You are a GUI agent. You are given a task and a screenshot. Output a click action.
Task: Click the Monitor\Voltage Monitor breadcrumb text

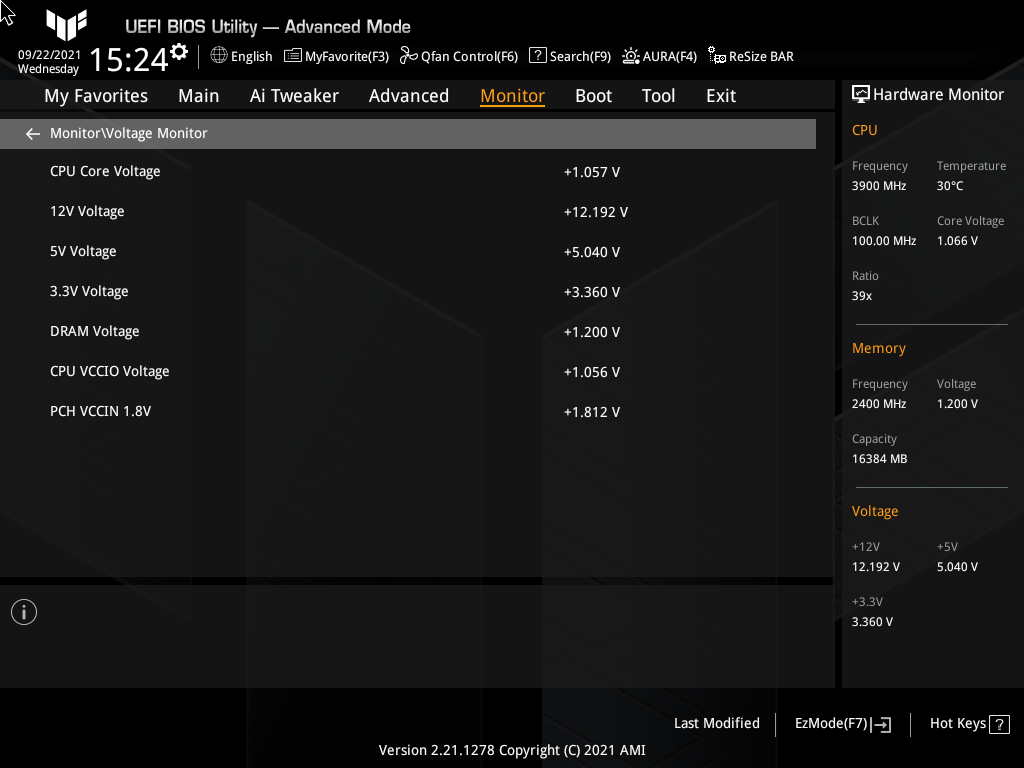[129, 133]
